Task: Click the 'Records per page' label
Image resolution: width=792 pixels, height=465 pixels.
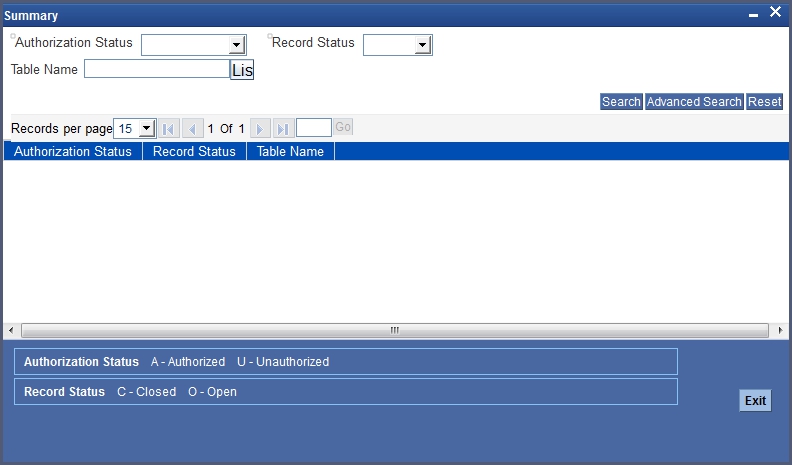Action: click(62, 129)
